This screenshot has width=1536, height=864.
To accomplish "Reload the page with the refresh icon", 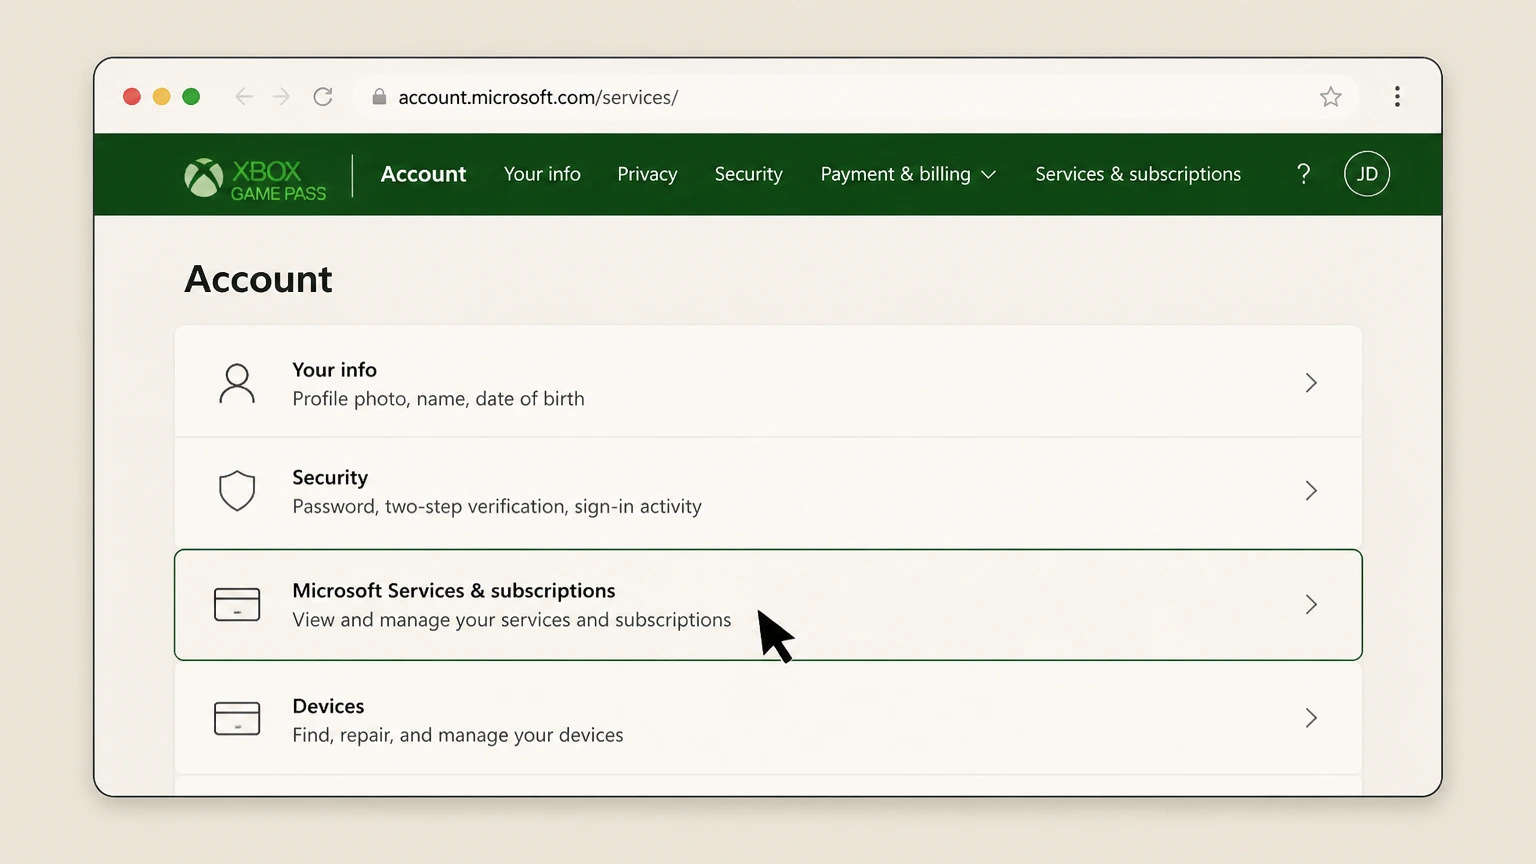I will (x=323, y=97).
